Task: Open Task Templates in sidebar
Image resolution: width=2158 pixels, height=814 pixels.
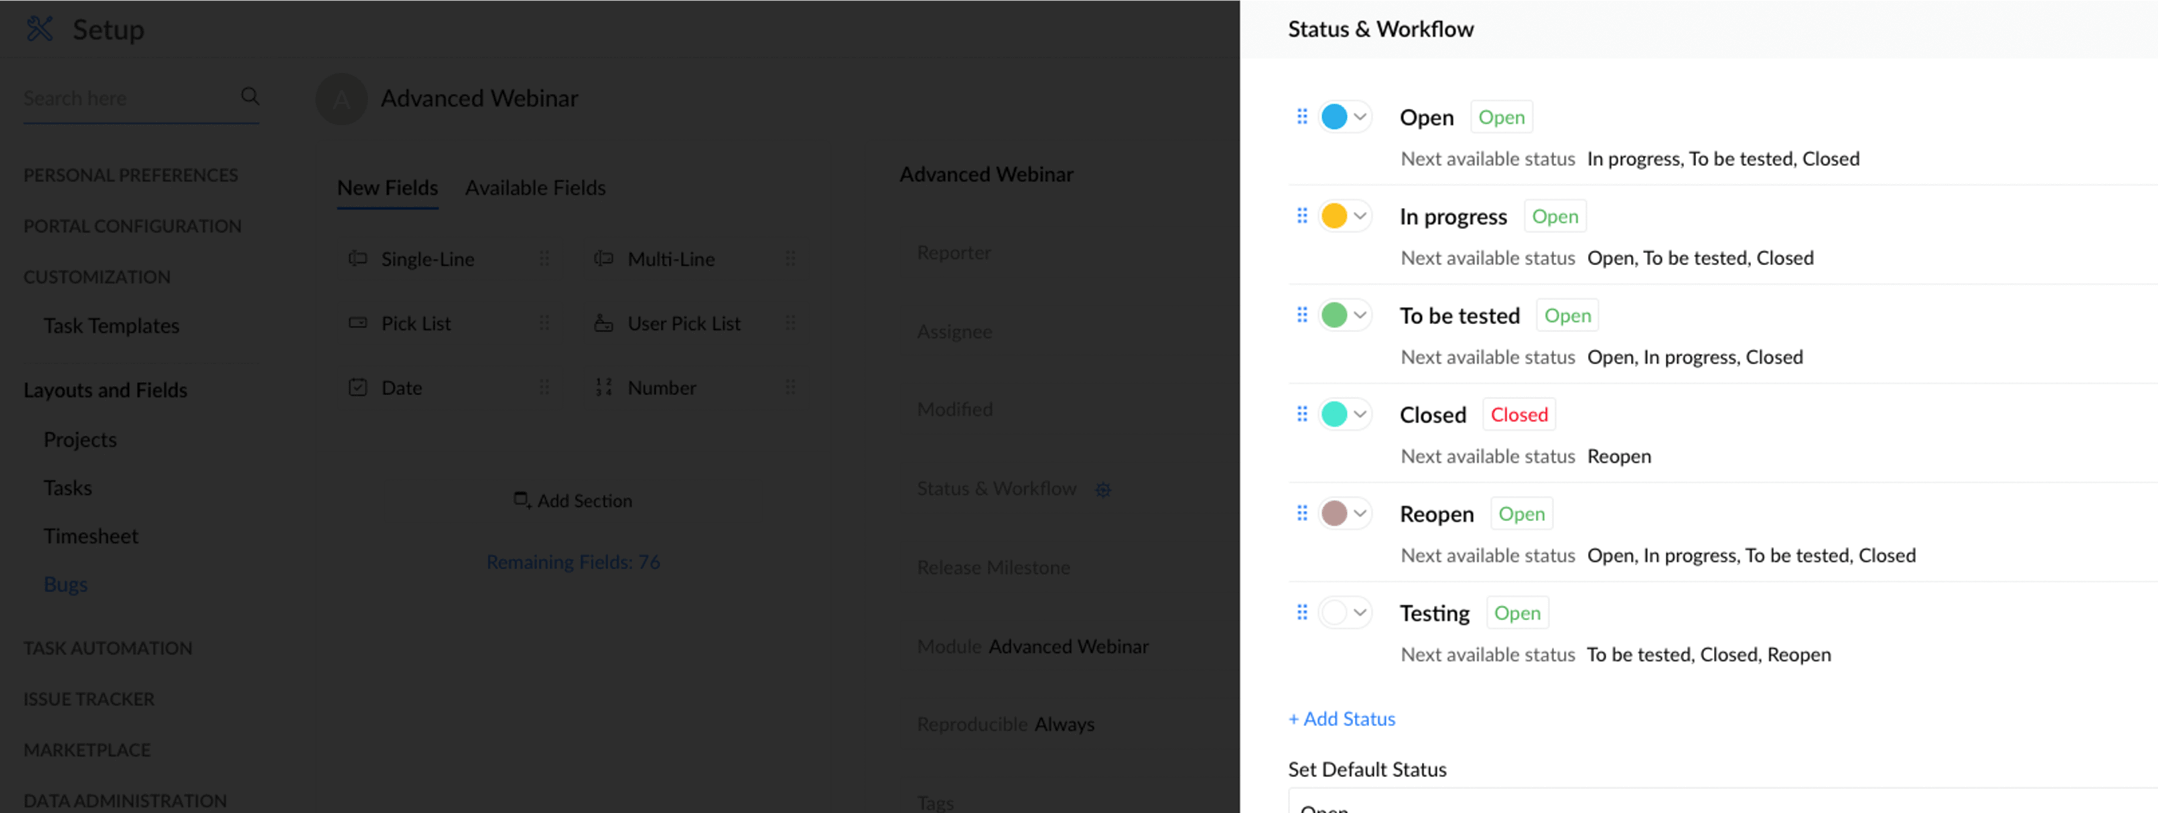Action: [x=111, y=325]
